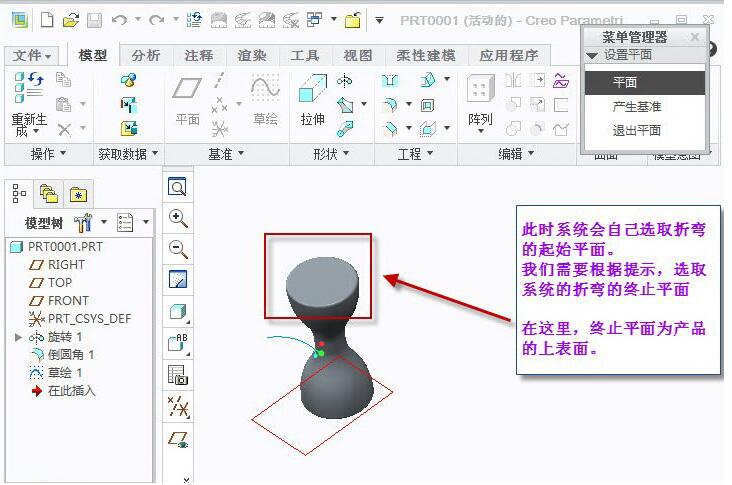Collapse the 设置平面 menu section

tap(592, 56)
